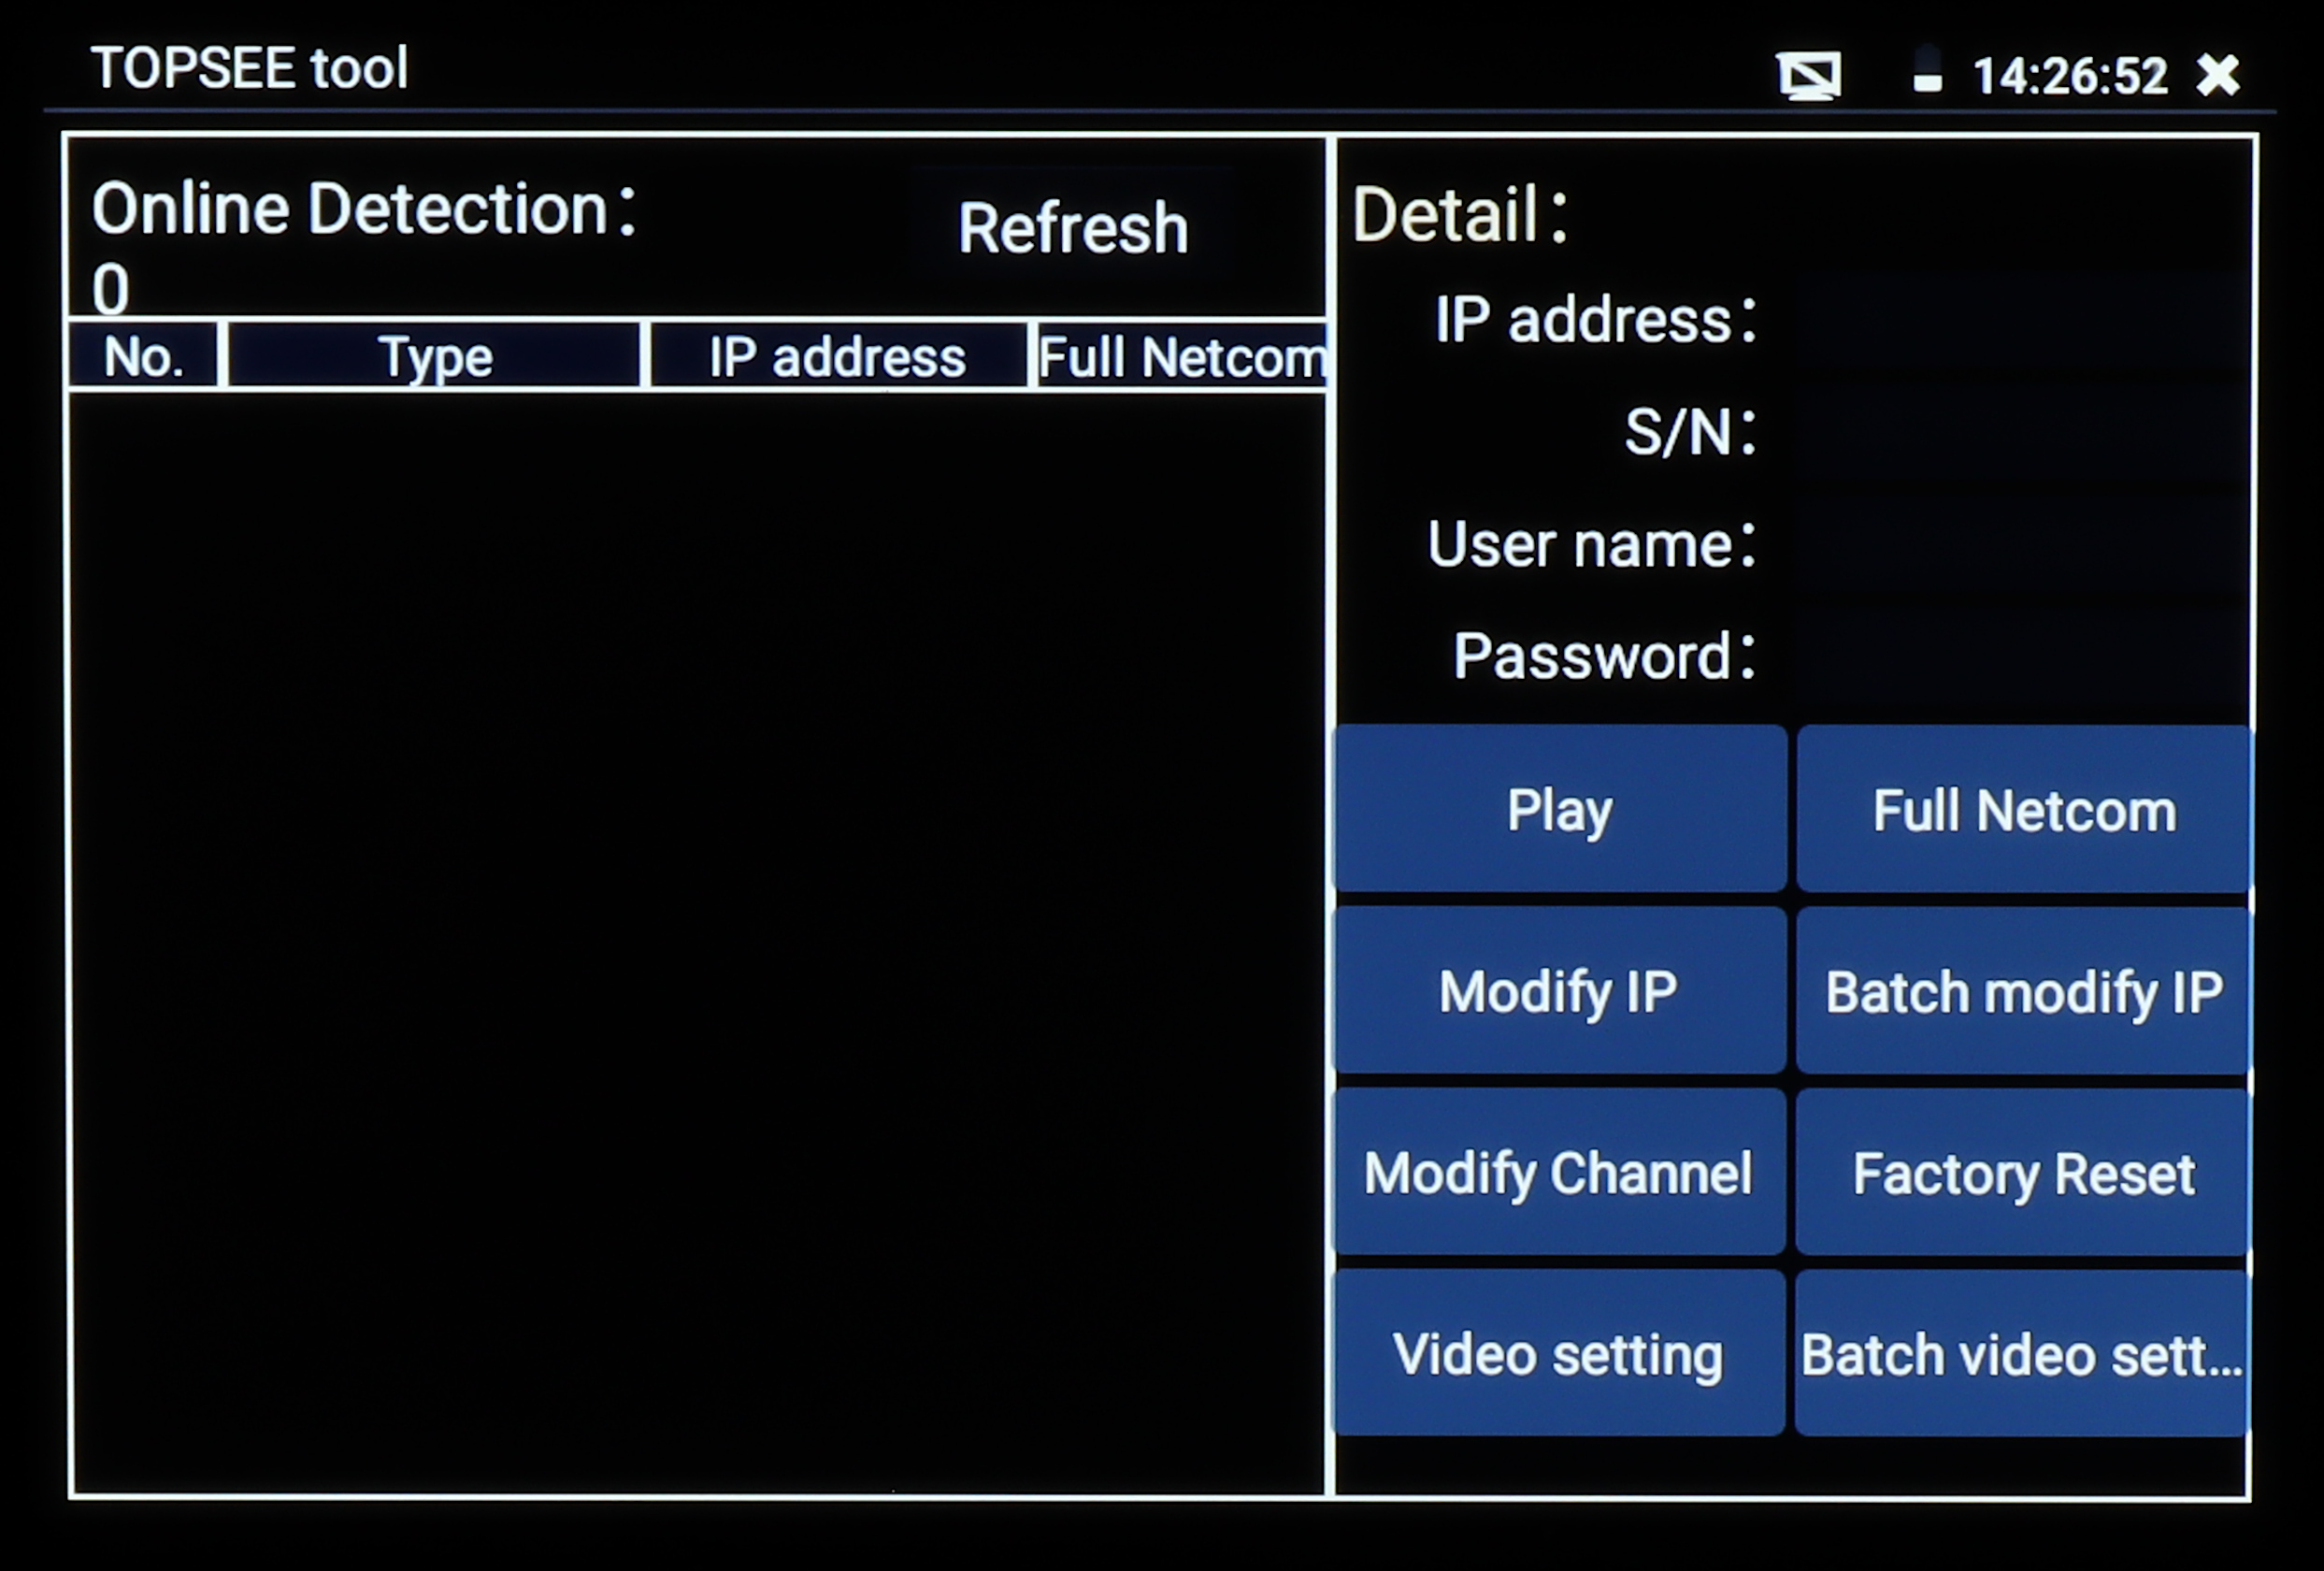Image resolution: width=2324 pixels, height=1571 pixels.
Task: Click the No. column header
Action: coord(143,356)
